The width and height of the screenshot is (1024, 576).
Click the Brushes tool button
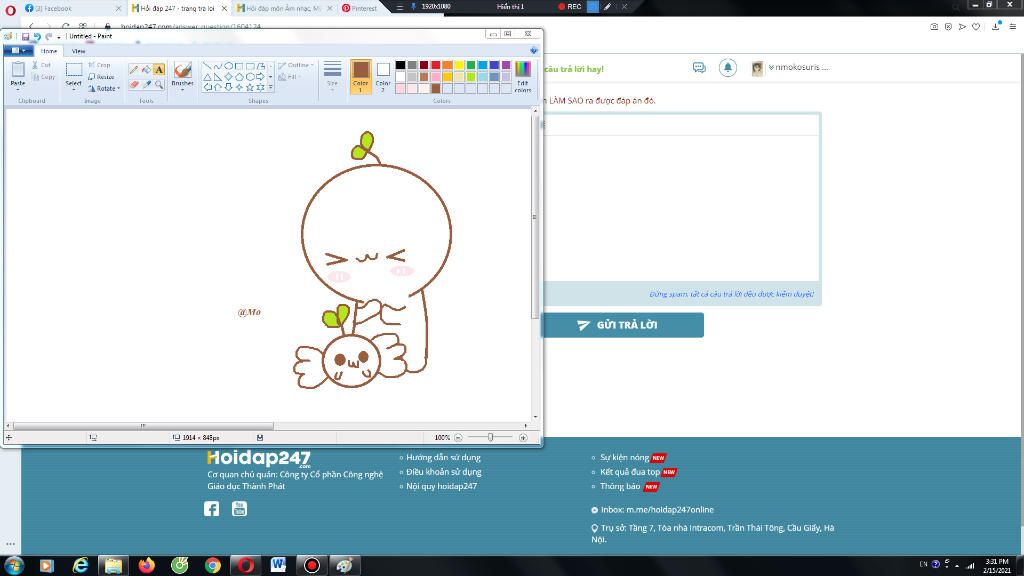point(182,74)
